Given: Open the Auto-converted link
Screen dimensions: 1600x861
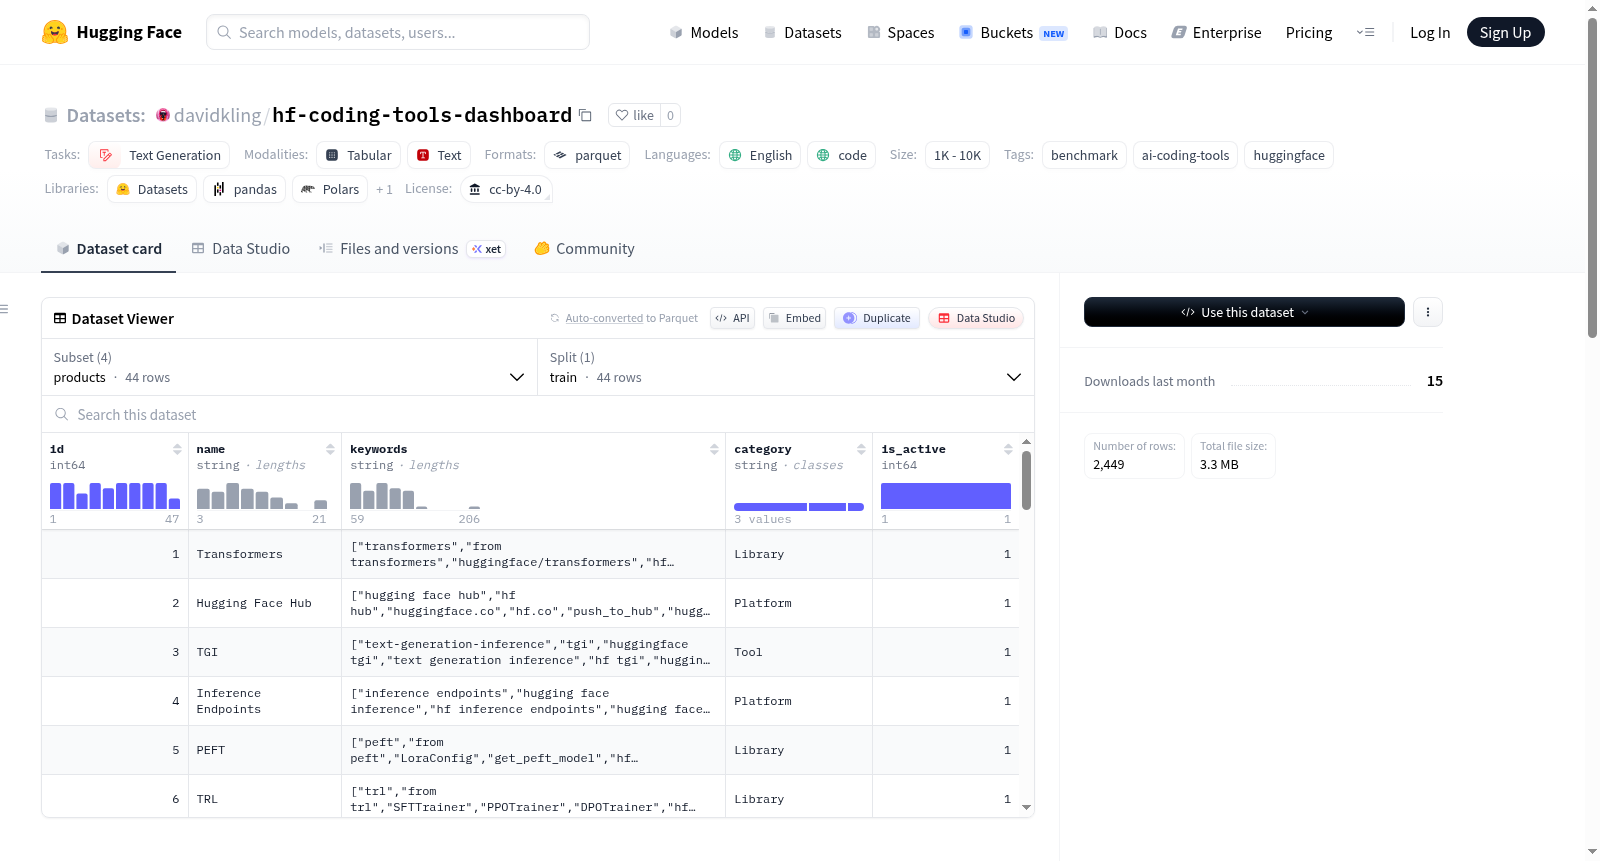Looking at the screenshot, I should coord(604,318).
